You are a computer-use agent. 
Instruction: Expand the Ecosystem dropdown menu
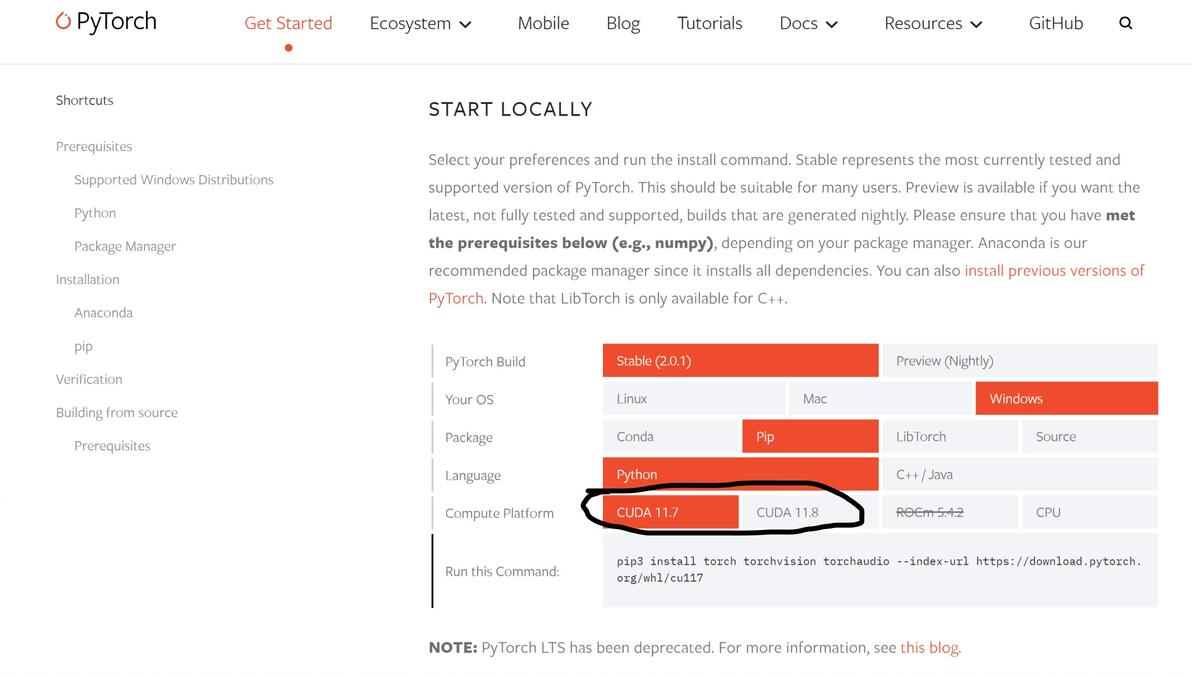click(420, 23)
